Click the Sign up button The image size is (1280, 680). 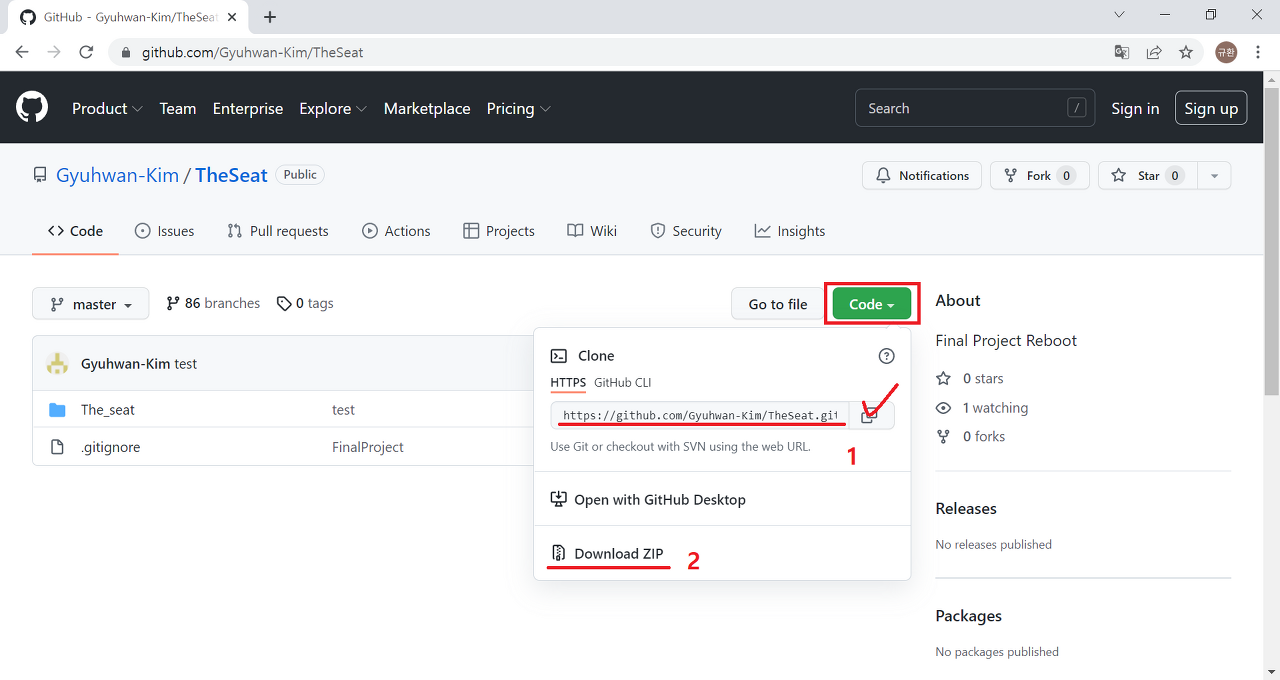point(1211,108)
